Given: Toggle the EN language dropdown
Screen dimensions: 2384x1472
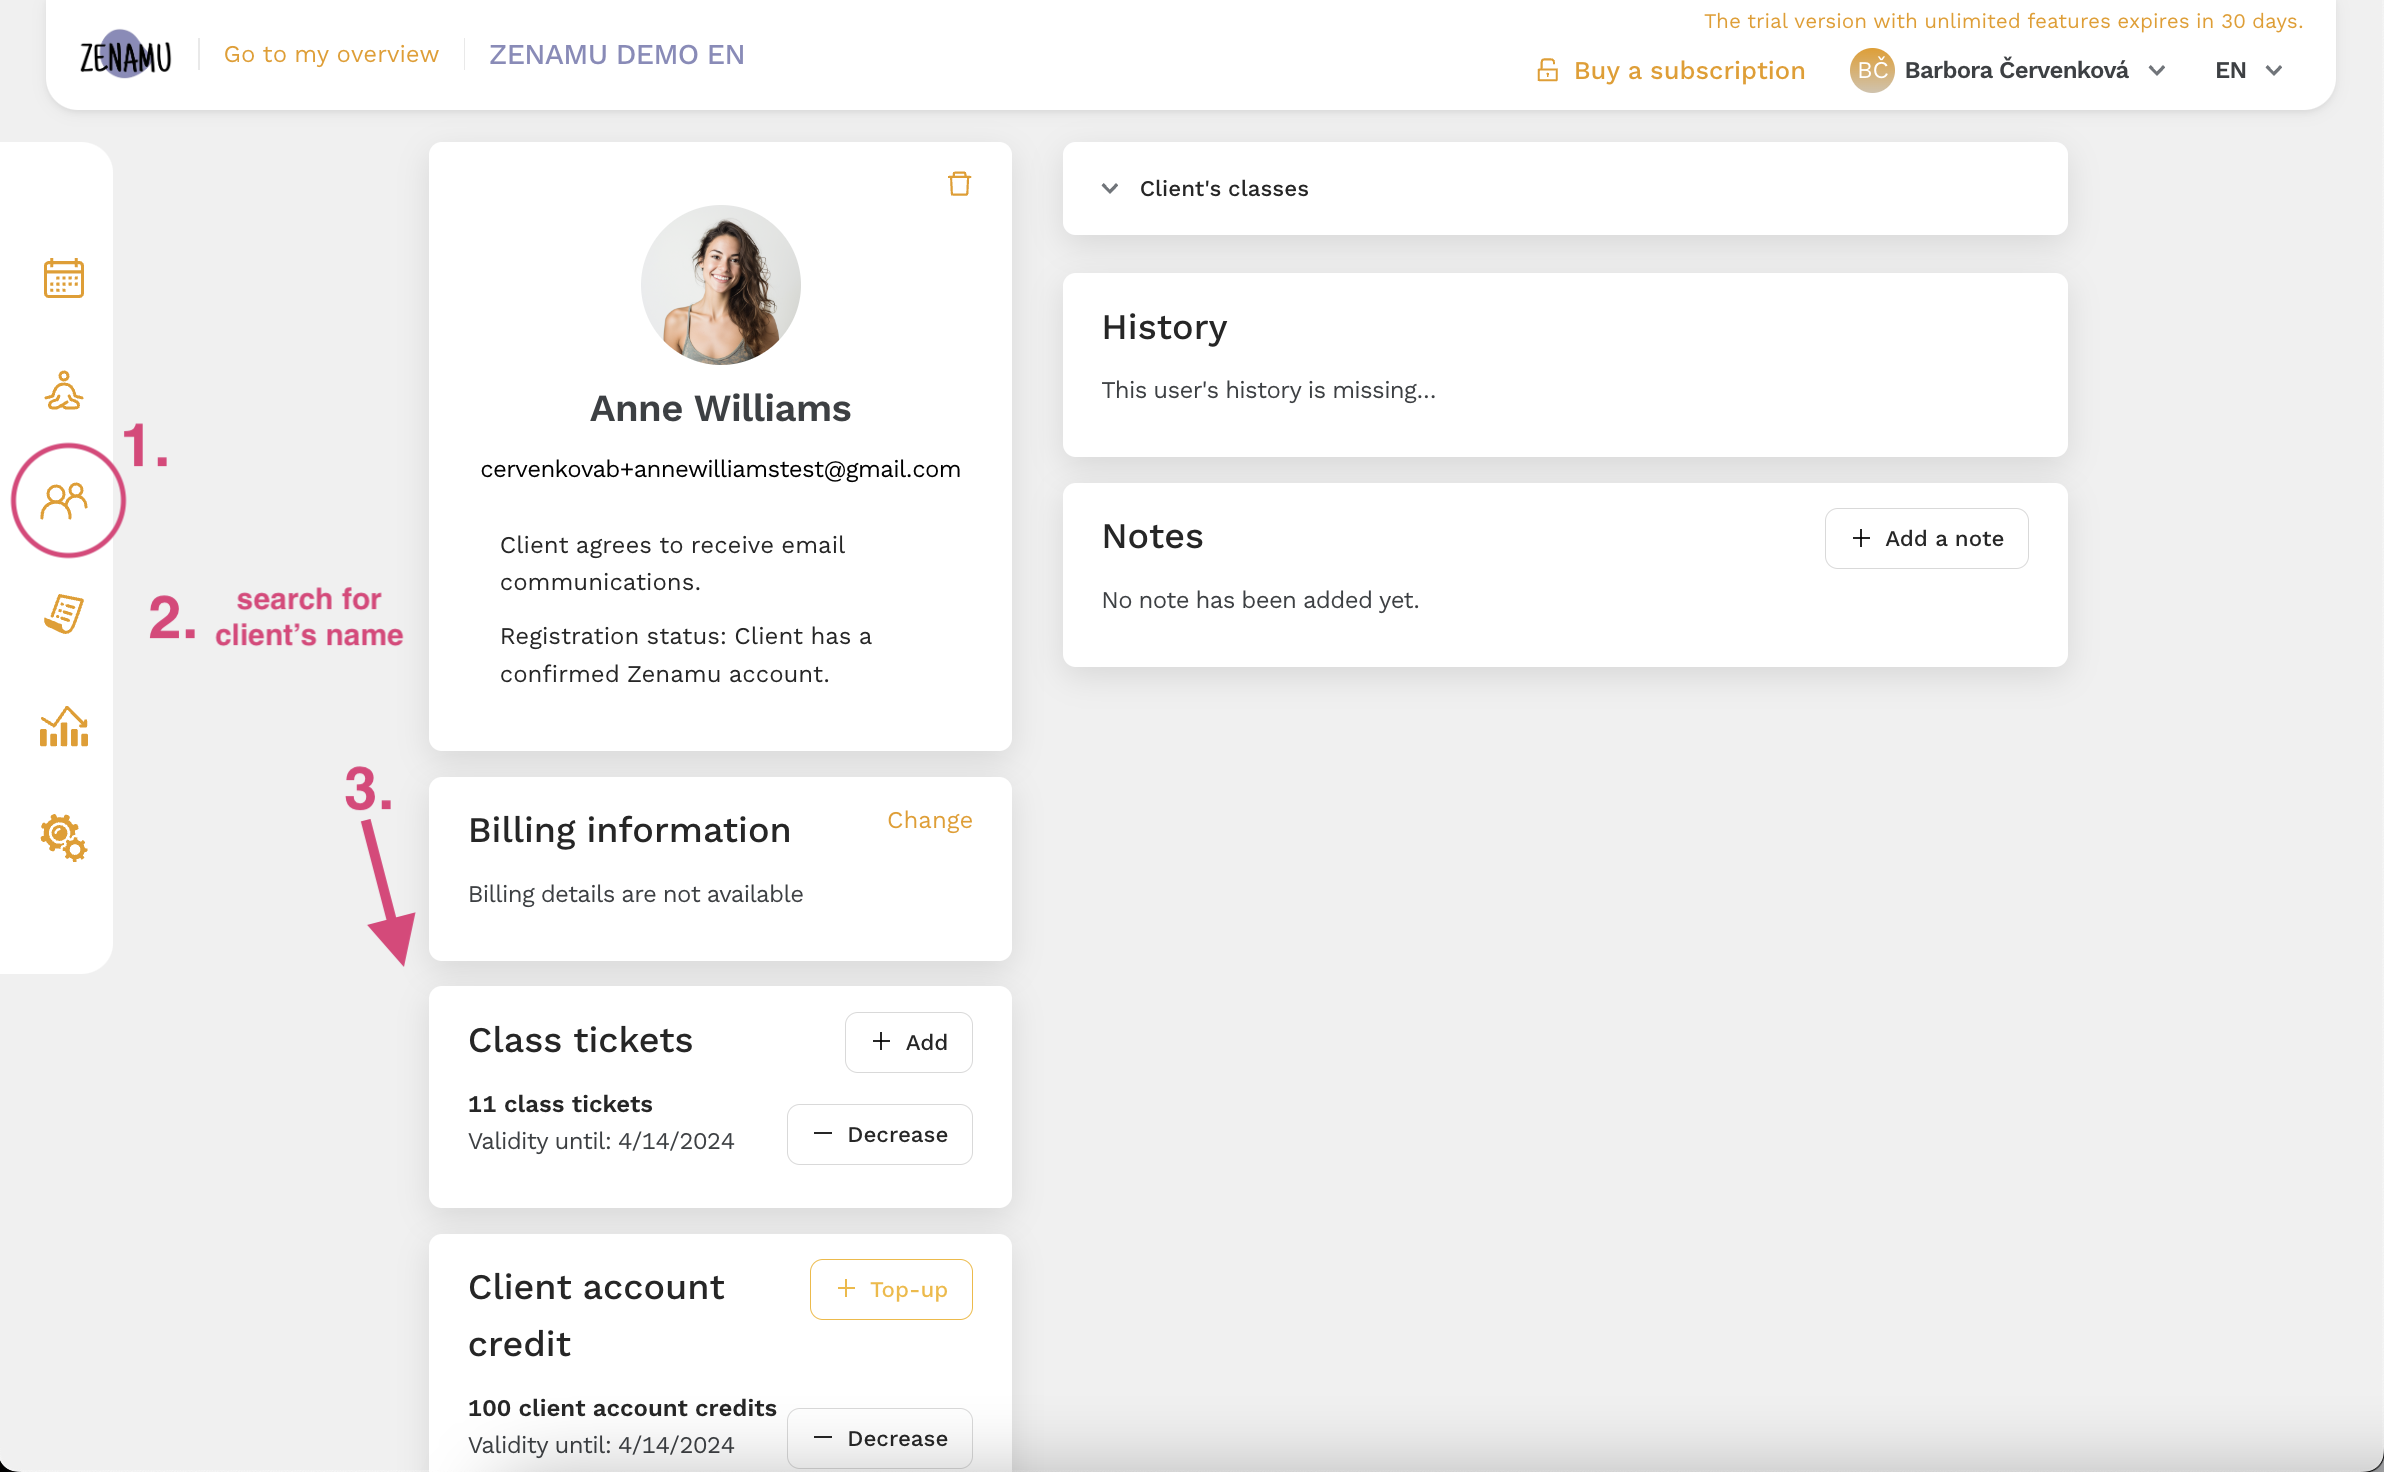Looking at the screenshot, I should coord(2249,70).
